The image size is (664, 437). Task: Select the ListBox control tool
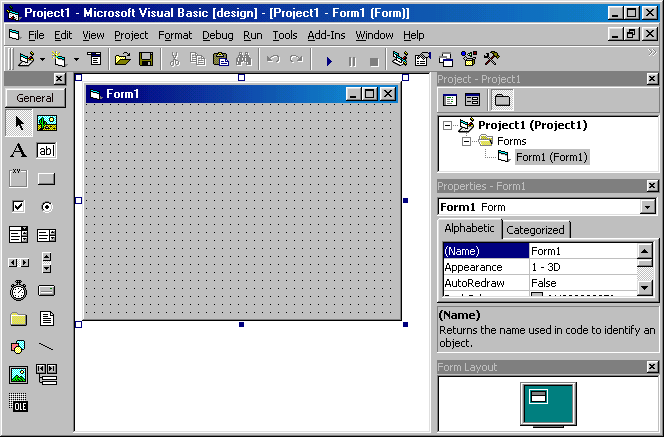point(47,235)
